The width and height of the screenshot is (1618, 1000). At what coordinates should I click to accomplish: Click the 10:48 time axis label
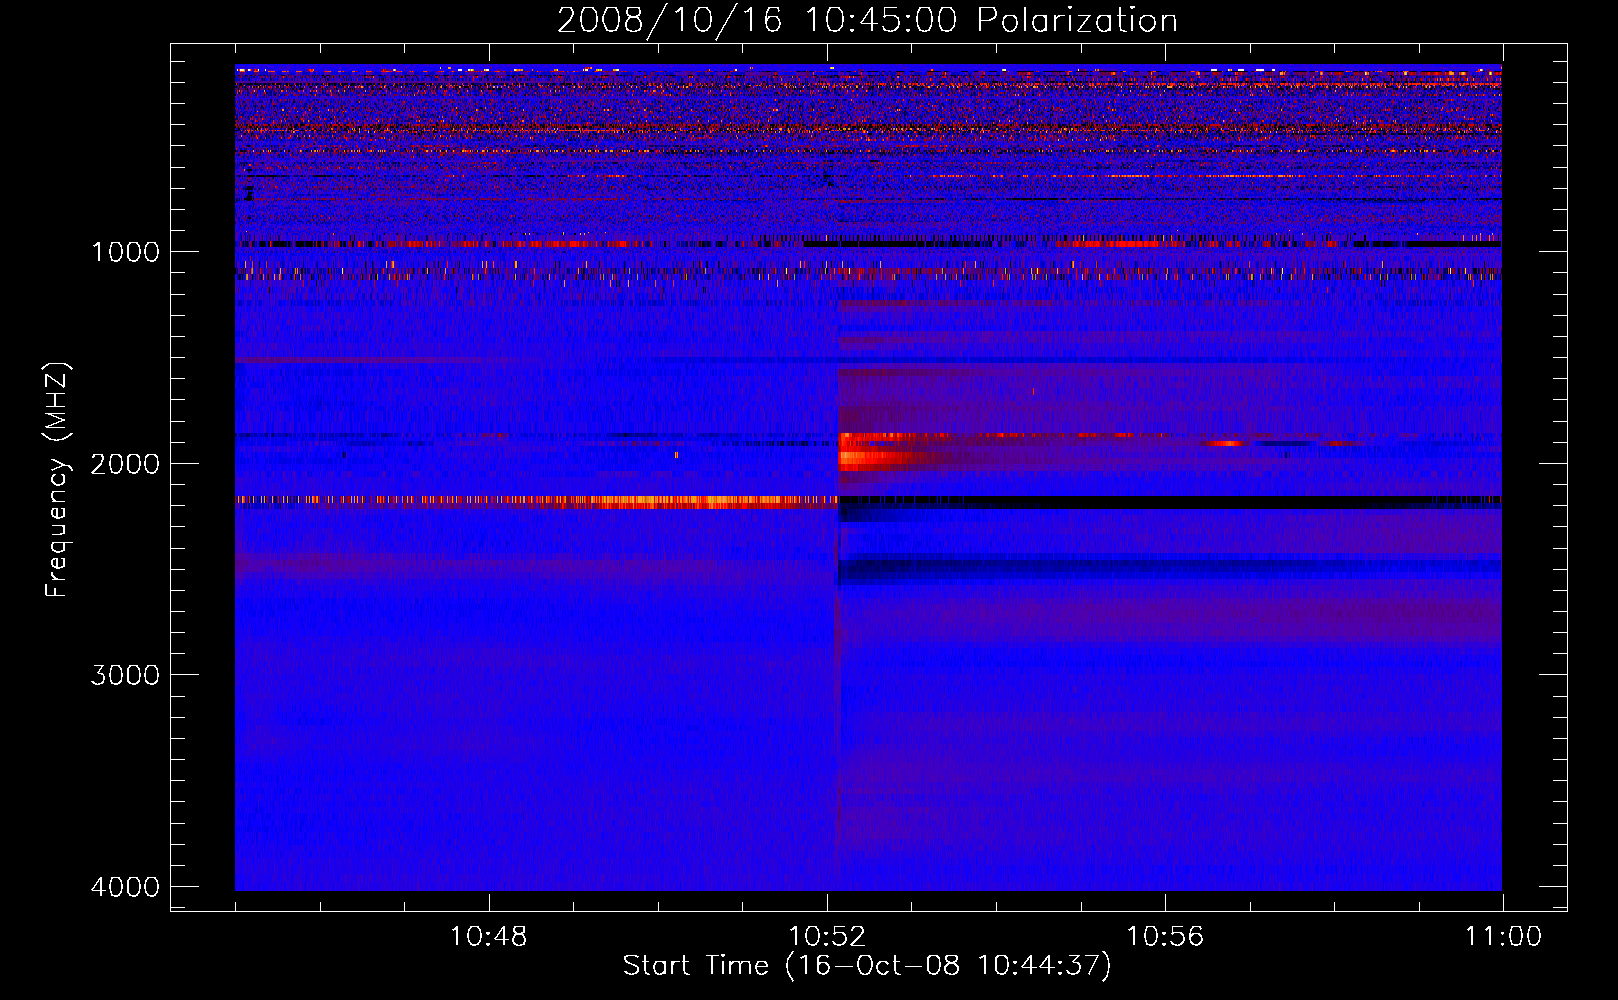pos(489,937)
